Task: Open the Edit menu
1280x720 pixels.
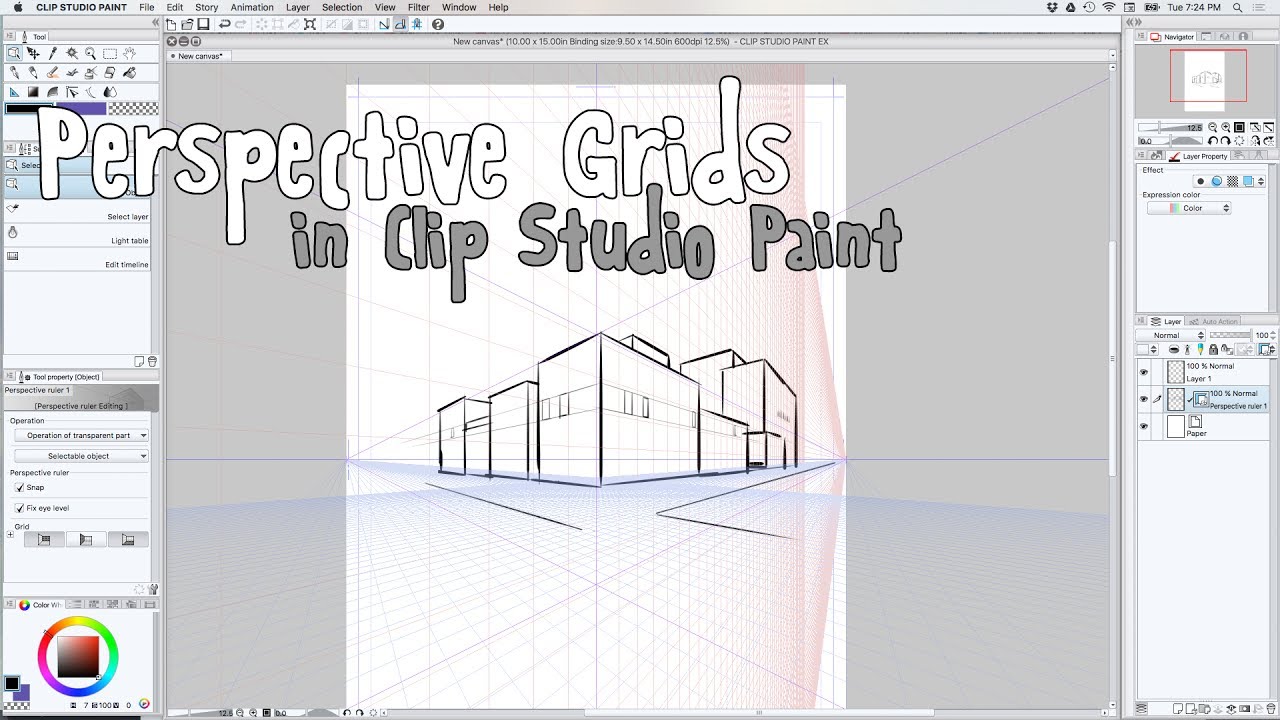Action: pyautogui.click(x=175, y=7)
